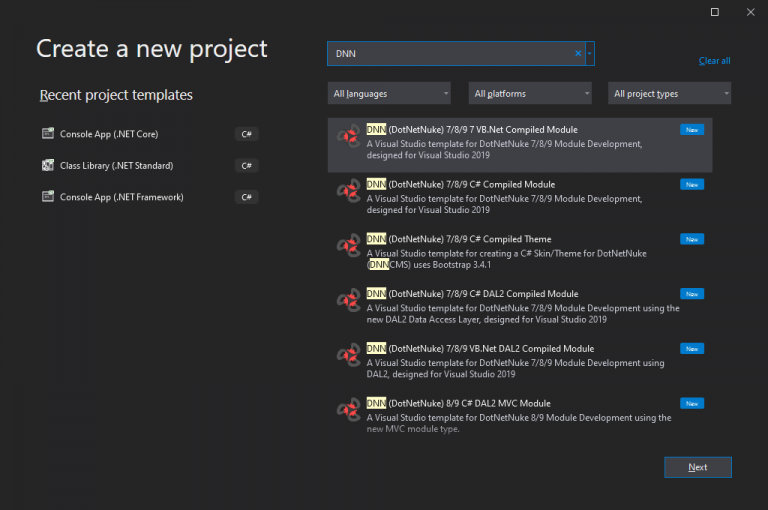Screen dimensions: 768x510
Task: Click description mentioning new MVC module type
Action: [519, 423]
